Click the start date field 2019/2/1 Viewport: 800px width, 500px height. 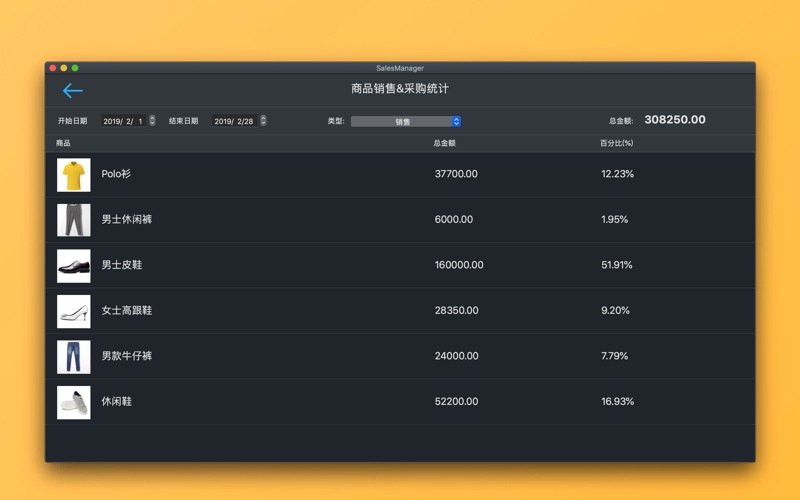click(124, 121)
